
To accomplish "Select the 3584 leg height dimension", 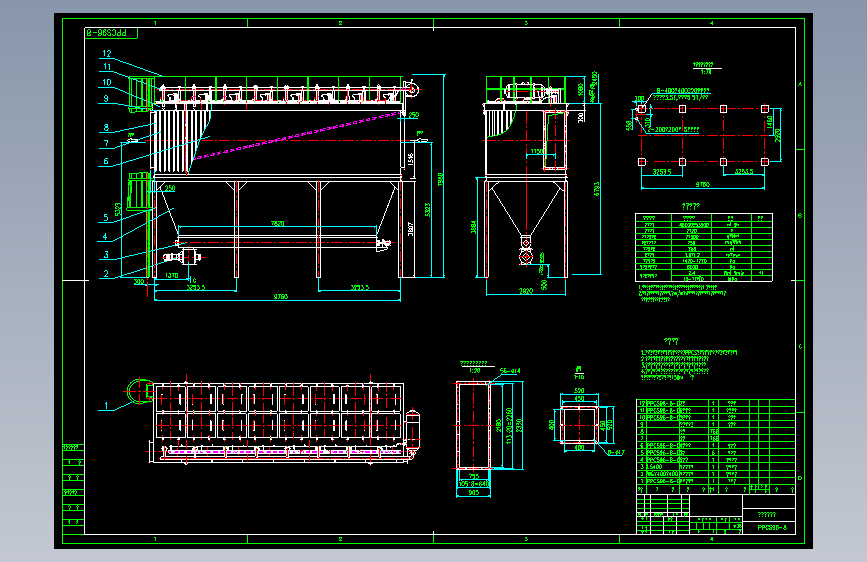I will pyautogui.click(x=474, y=227).
